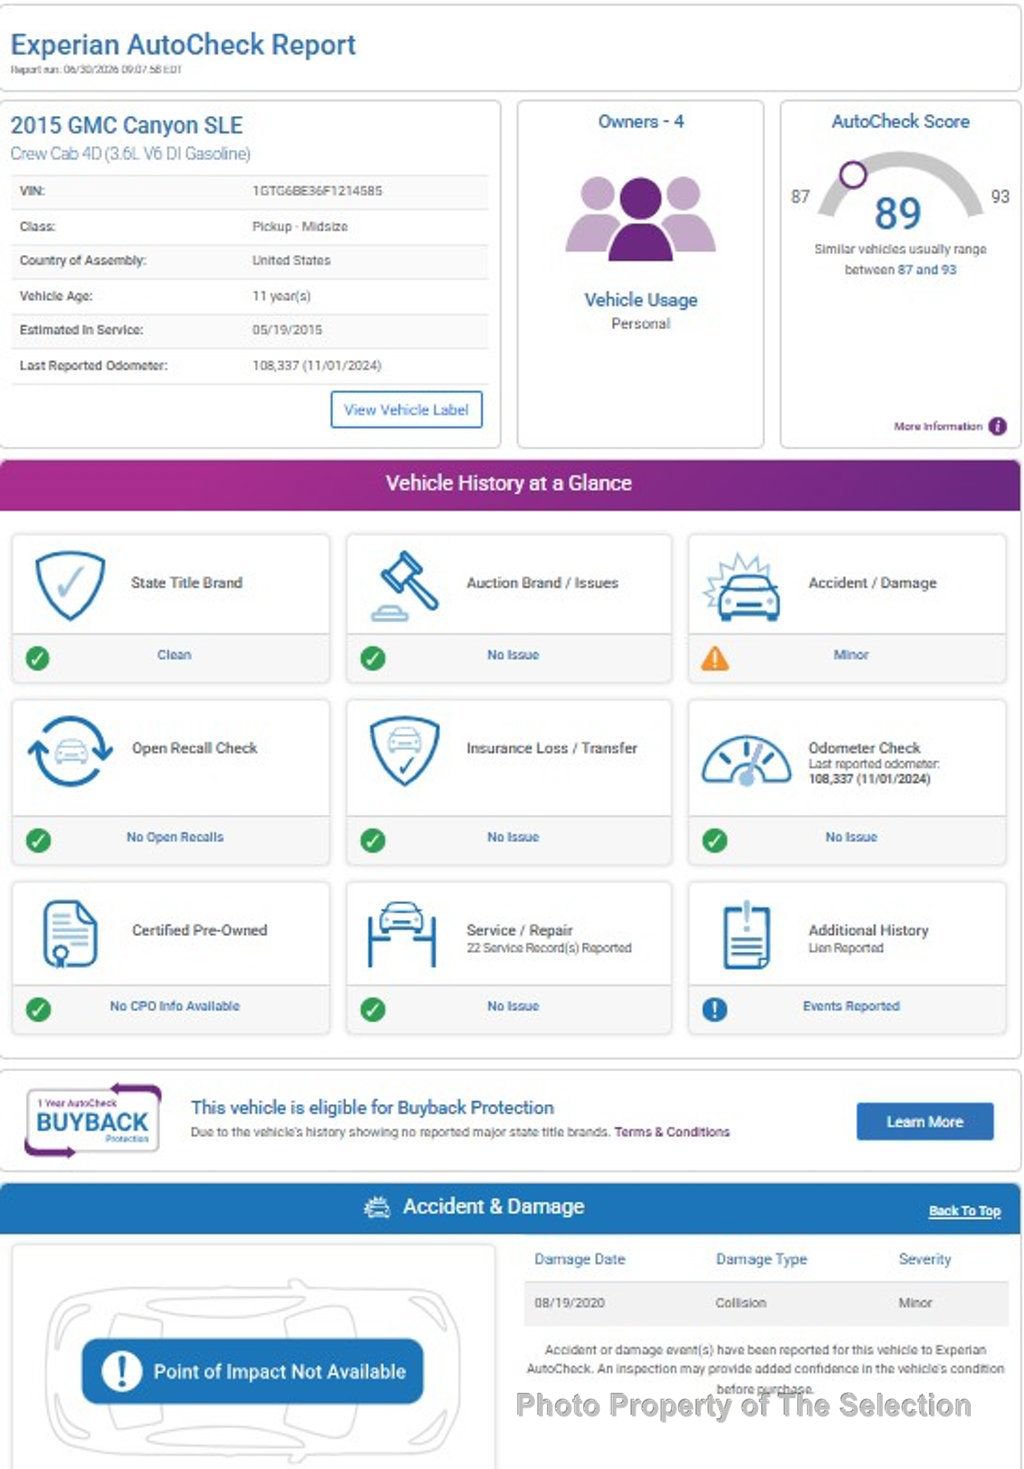Click the 22 Service Record(s) Reported text
Screen dimensions: 1024x1469
(x=549, y=948)
